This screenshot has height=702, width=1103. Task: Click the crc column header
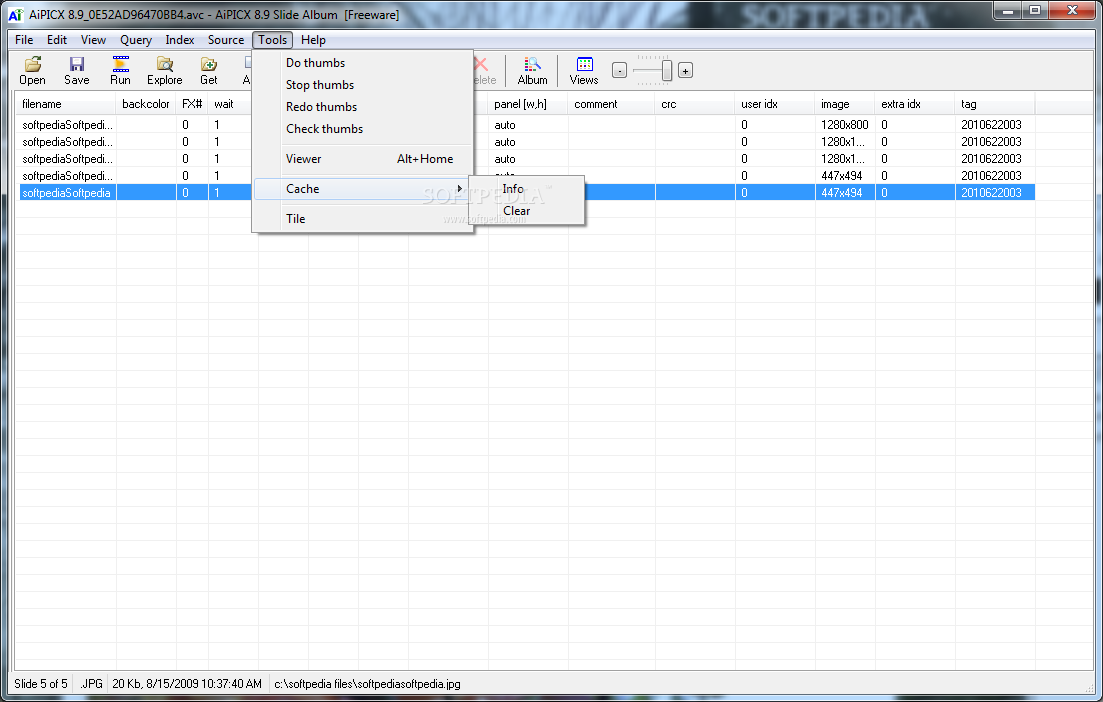point(695,104)
